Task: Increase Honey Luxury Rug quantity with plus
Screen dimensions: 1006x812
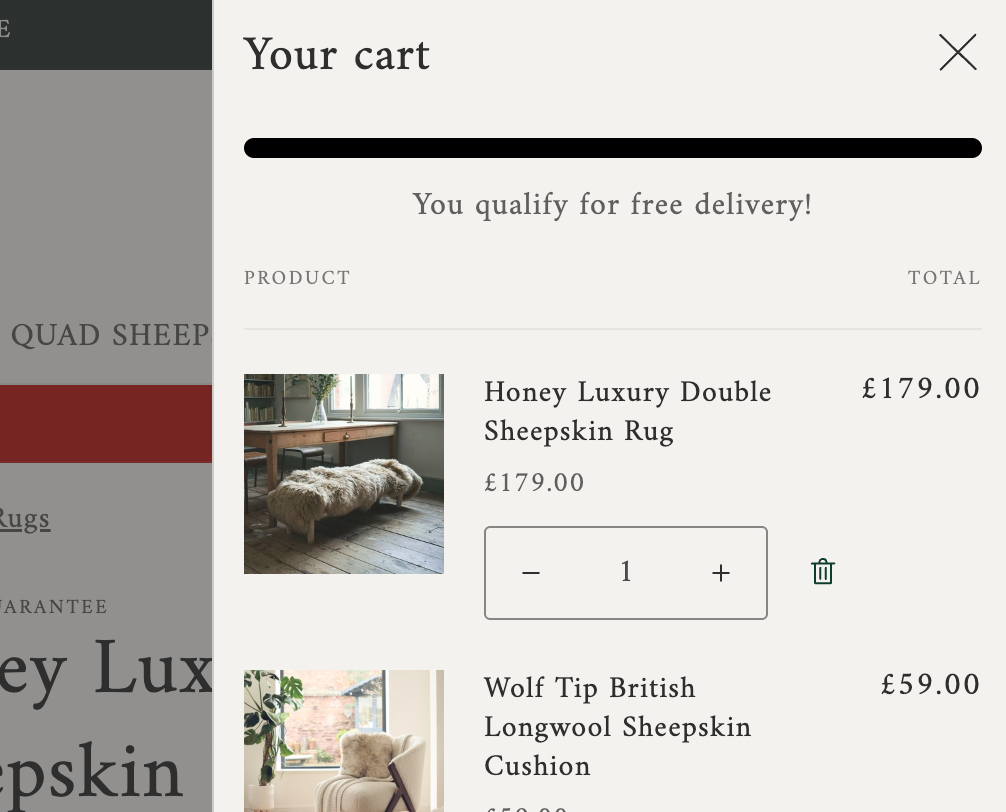Action: coord(721,573)
